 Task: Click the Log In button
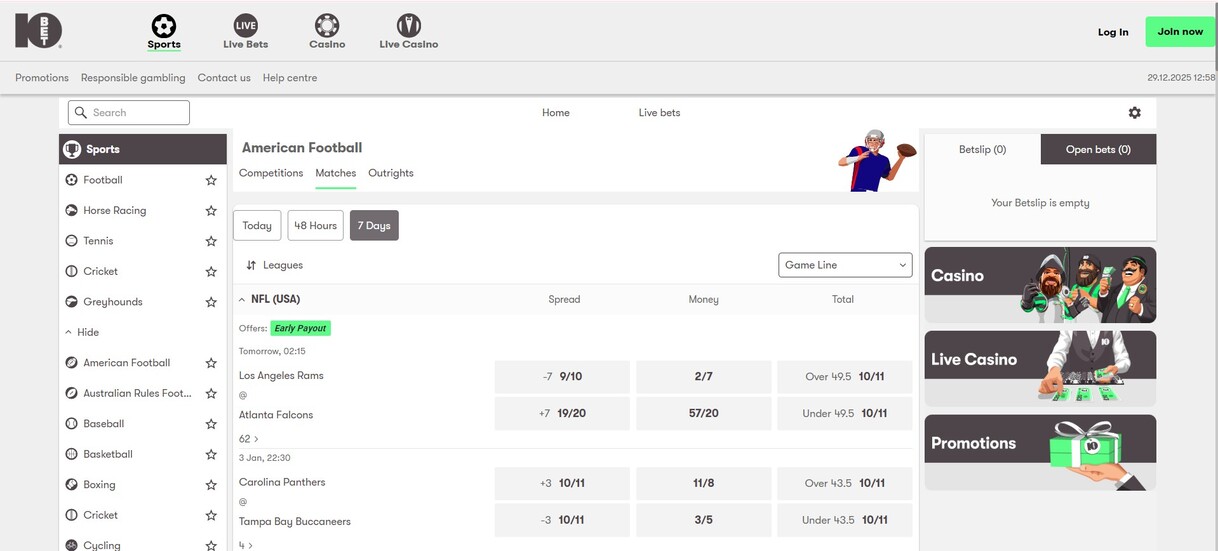click(1113, 32)
